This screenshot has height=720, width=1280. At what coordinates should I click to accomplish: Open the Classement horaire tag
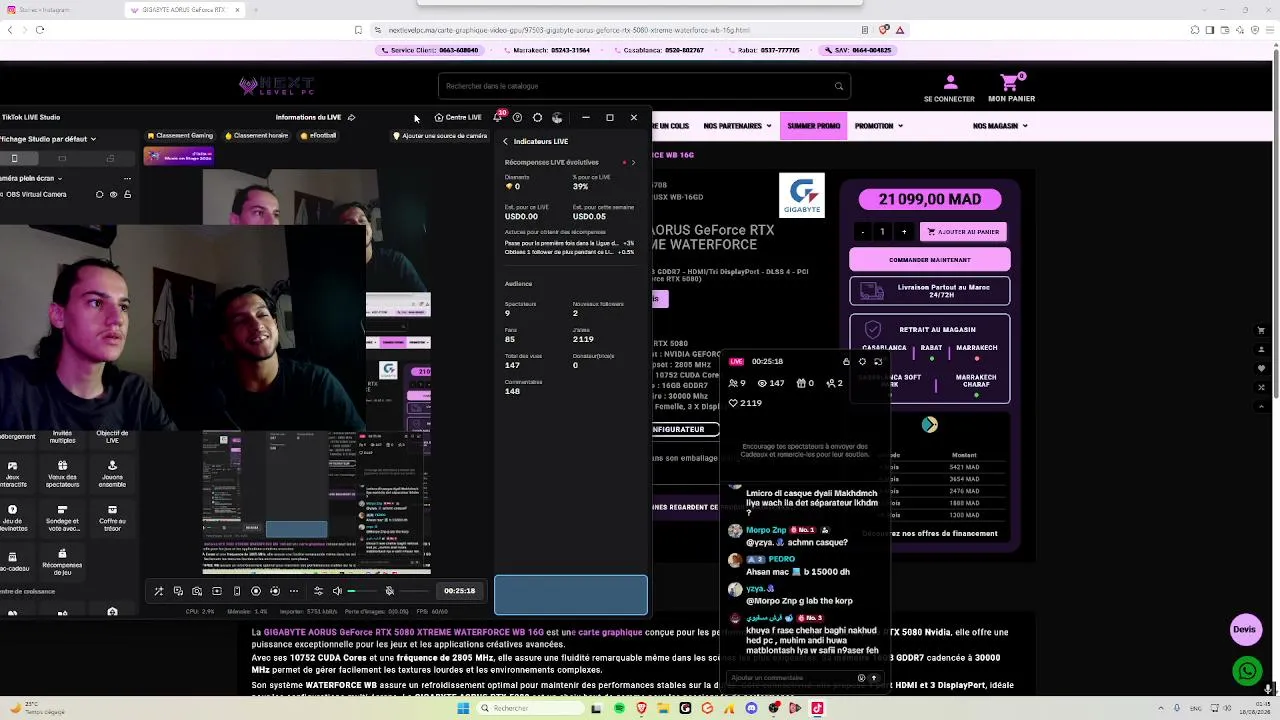(x=256, y=136)
